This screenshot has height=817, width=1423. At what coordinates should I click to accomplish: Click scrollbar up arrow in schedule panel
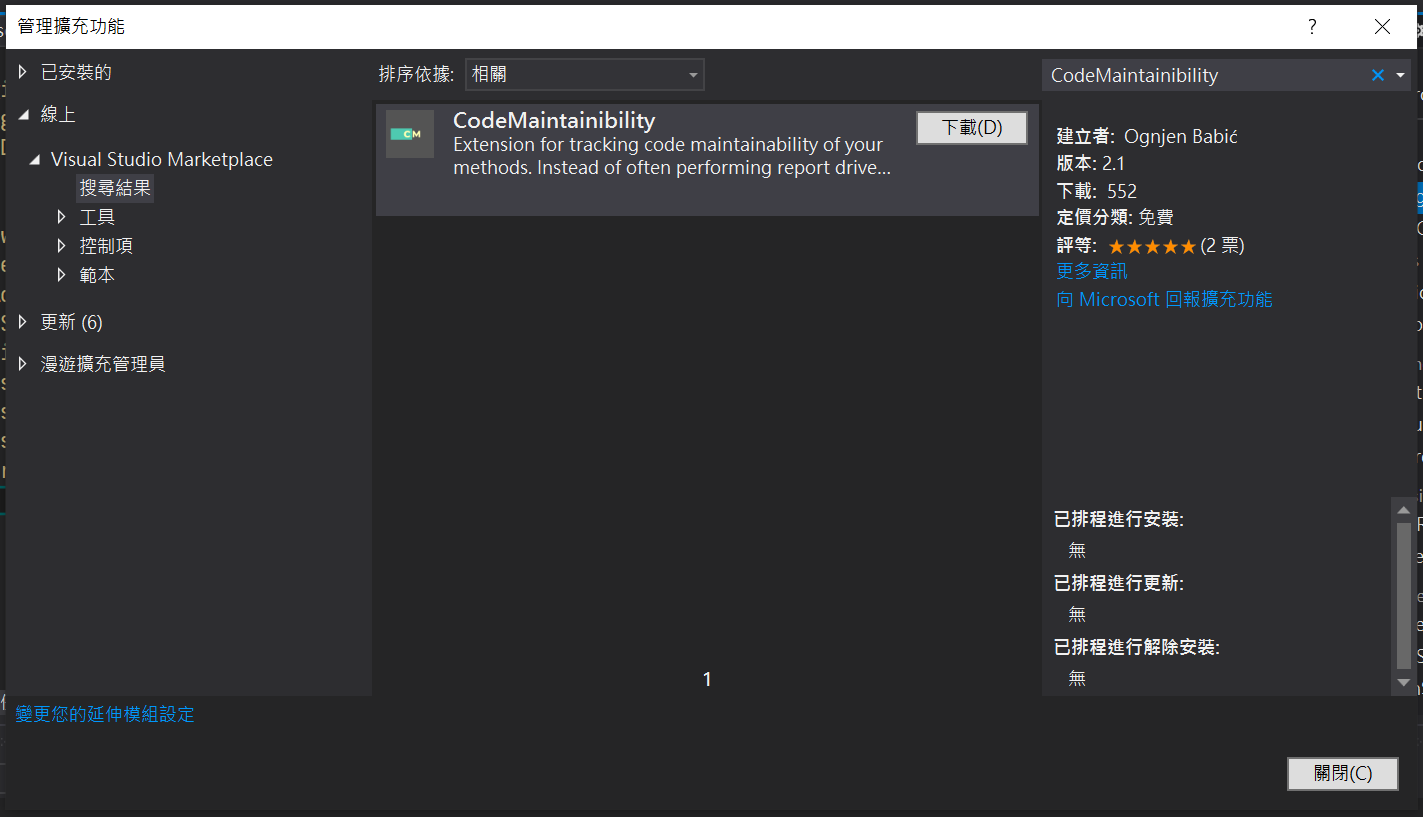click(x=1403, y=510)
